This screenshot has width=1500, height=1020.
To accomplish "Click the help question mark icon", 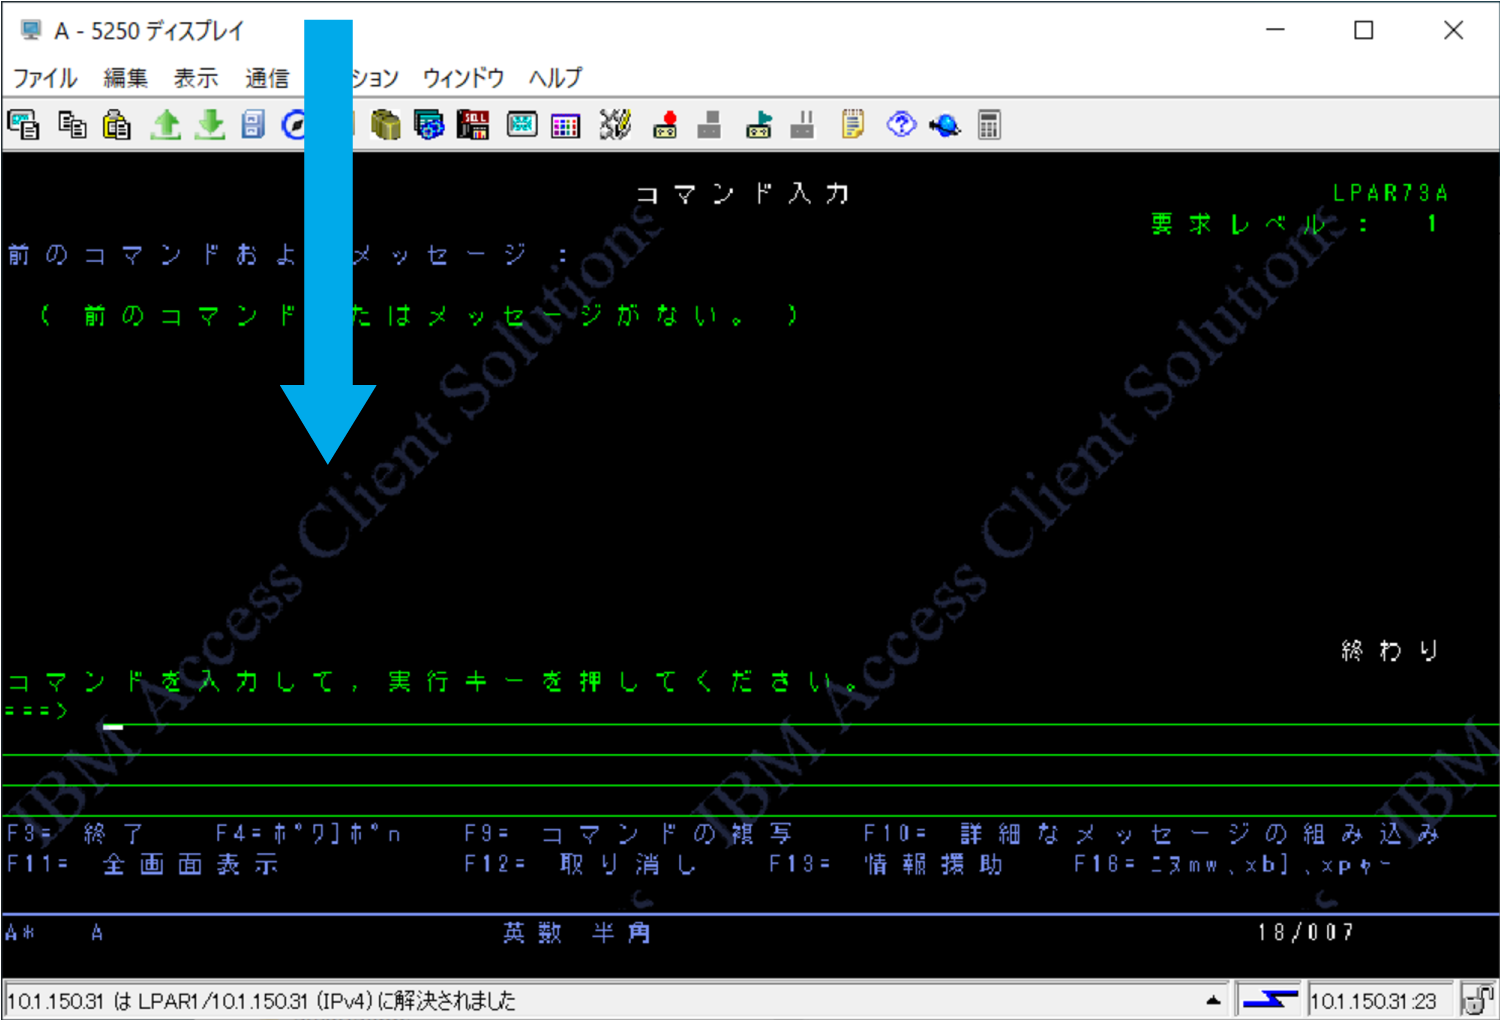I will [901, 125].
